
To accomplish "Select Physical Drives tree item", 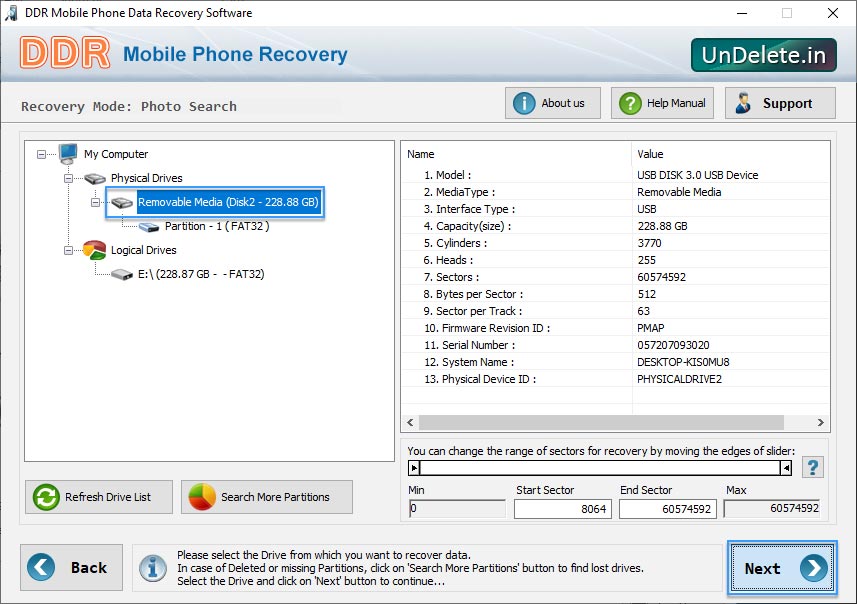I will click(146, 178).
